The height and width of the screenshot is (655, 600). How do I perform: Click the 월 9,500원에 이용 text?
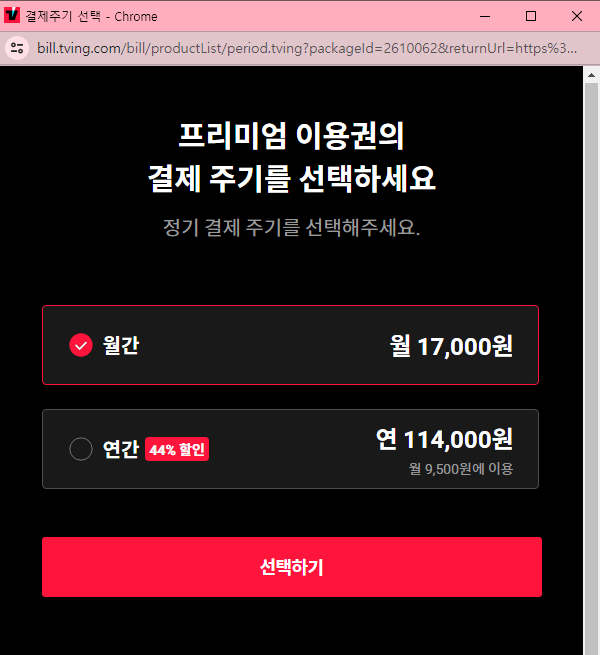click(460, 469)
